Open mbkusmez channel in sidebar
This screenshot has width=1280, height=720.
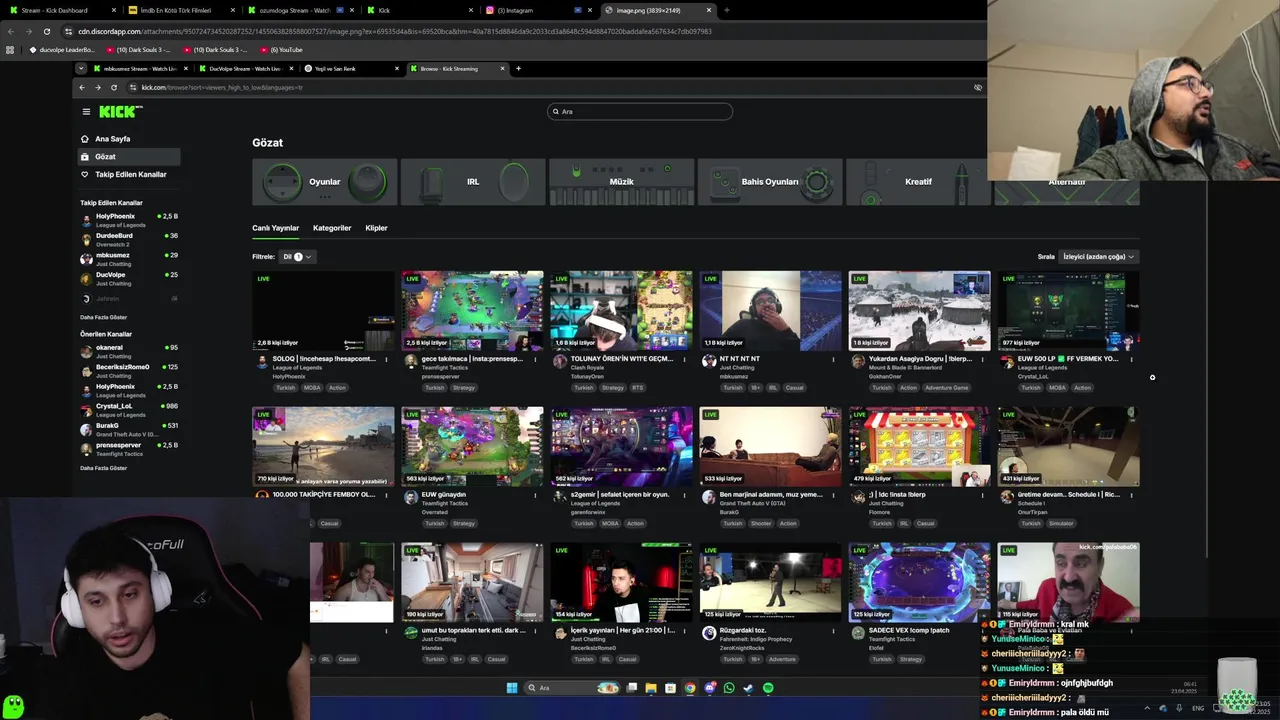[x=129, y=259]
